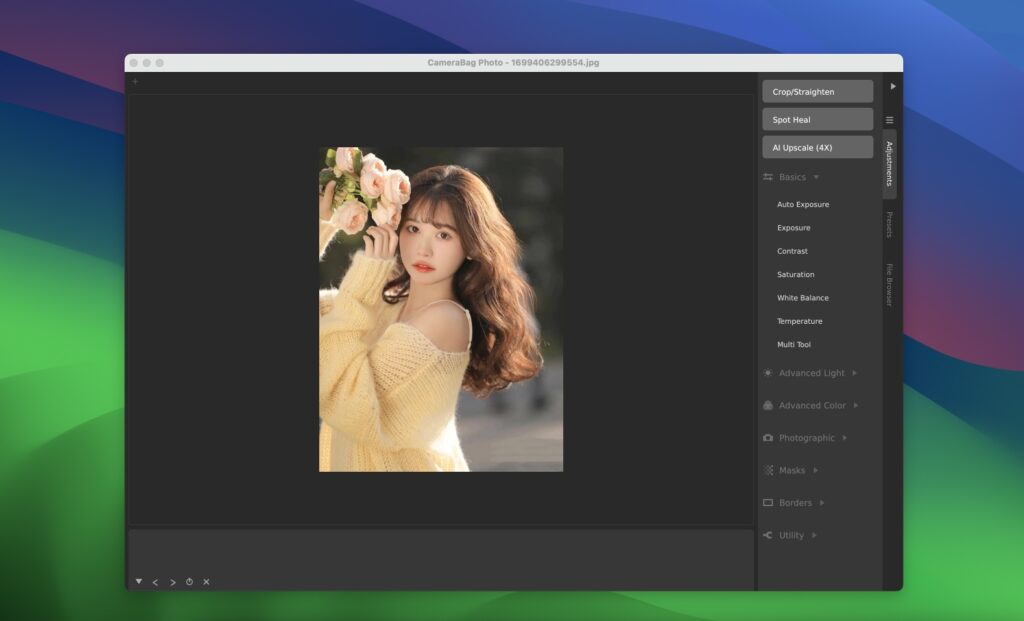Click the Spot Heal button
The width and height of the screenshot is (1024, 621).
(x=817, y=120)
